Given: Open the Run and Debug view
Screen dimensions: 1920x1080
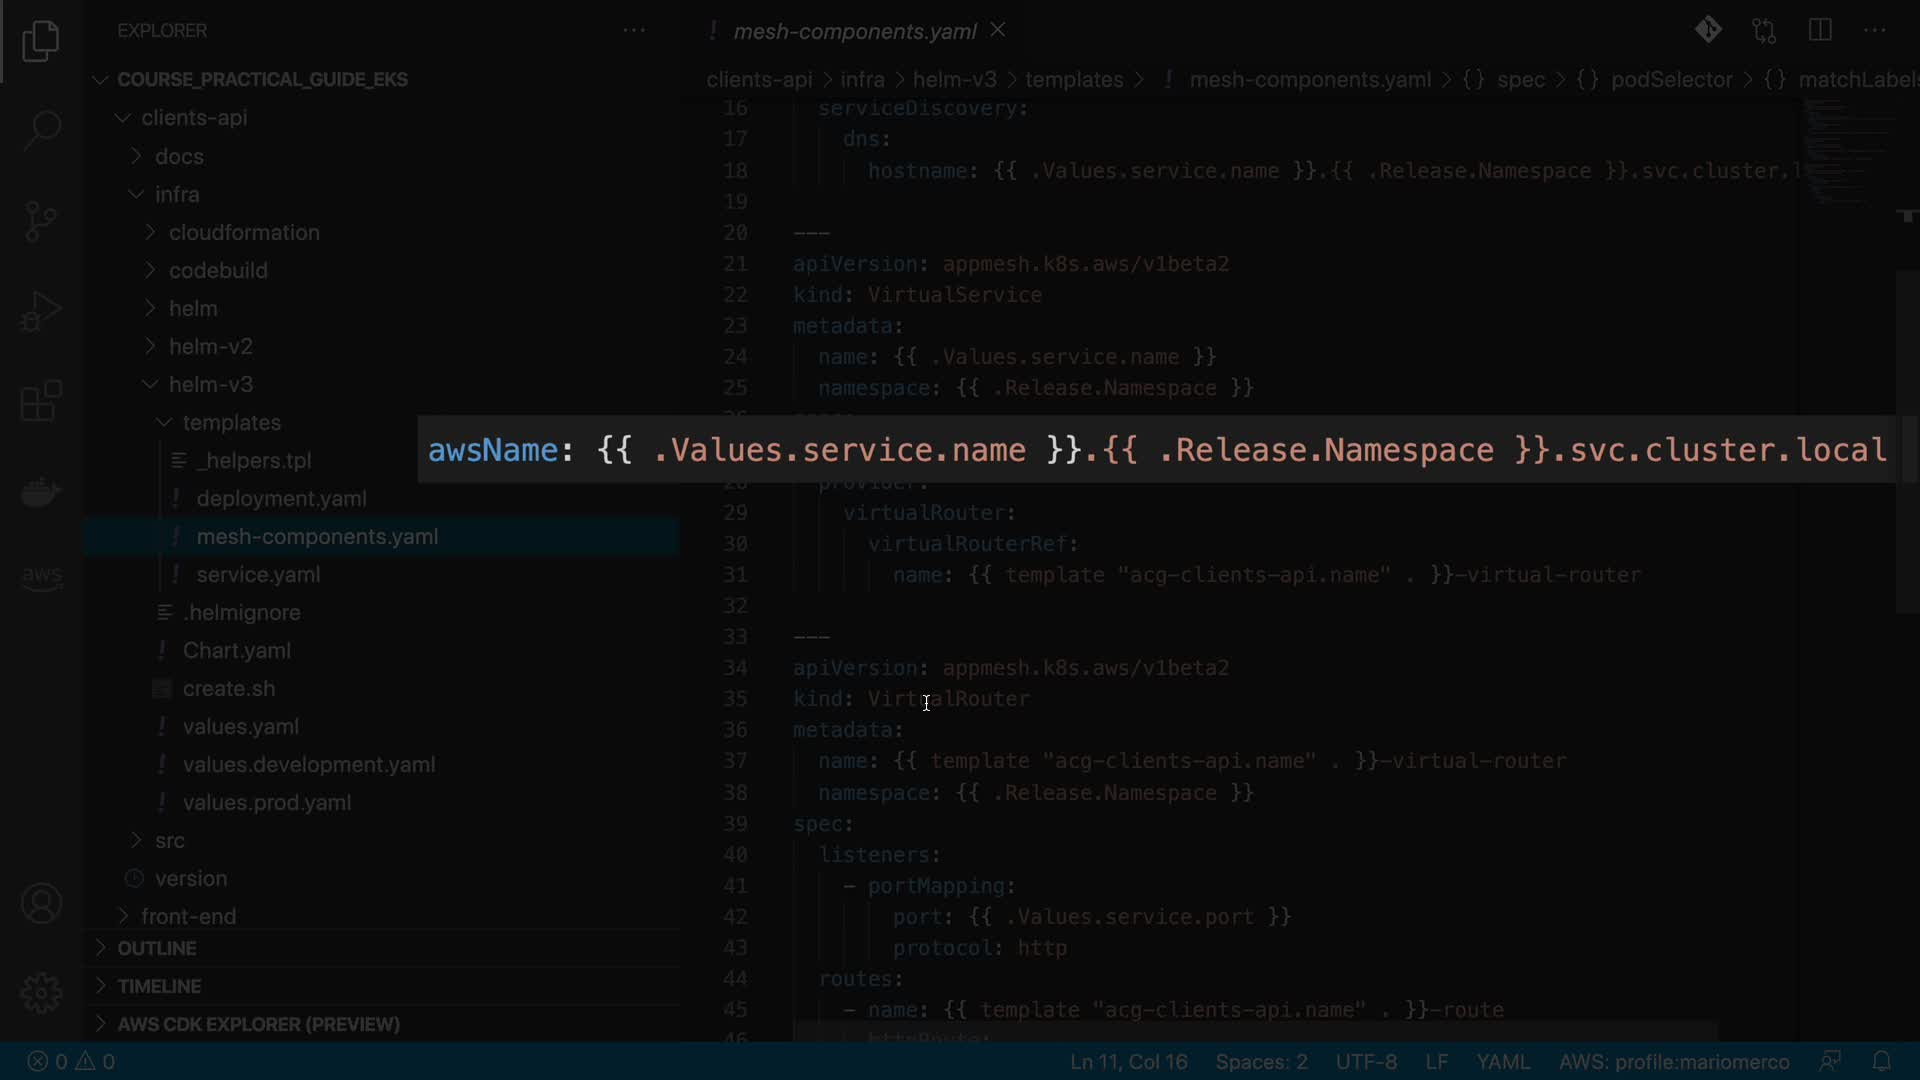Looking at the screenshot, I should click(41, 311).
